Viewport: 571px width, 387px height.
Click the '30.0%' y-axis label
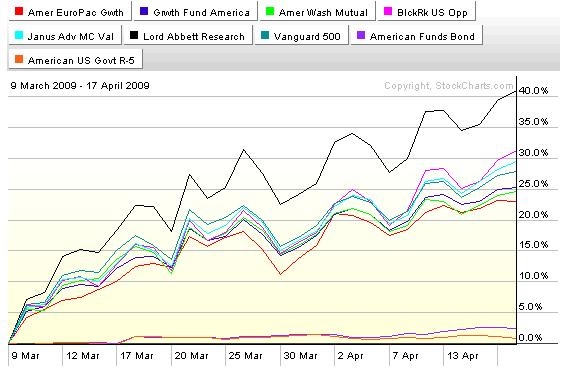pos(533,153)
